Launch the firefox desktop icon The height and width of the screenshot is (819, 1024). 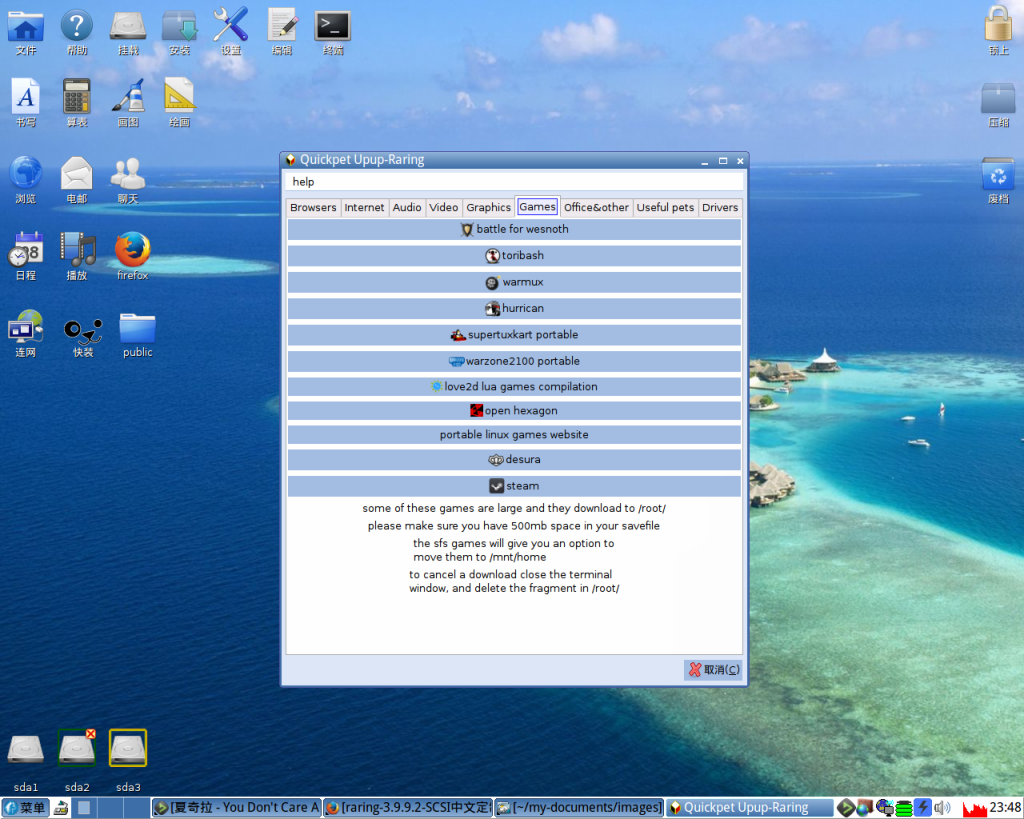[133, 249]
